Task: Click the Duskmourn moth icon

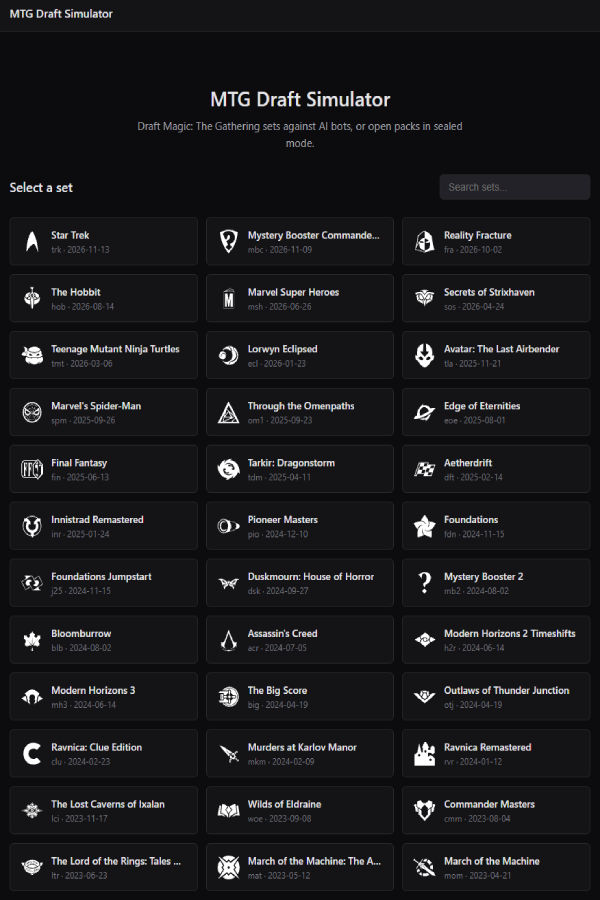Action: 229,583
